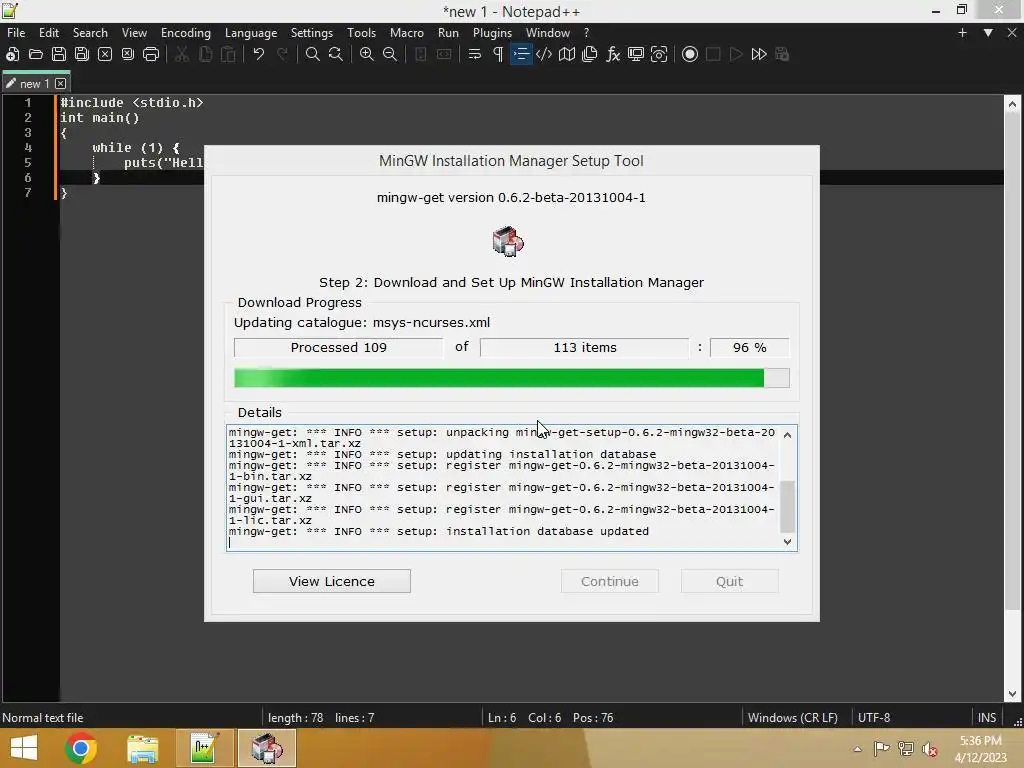Open the Search menu
1024x768 pixels.
click(x=90, y=33)
